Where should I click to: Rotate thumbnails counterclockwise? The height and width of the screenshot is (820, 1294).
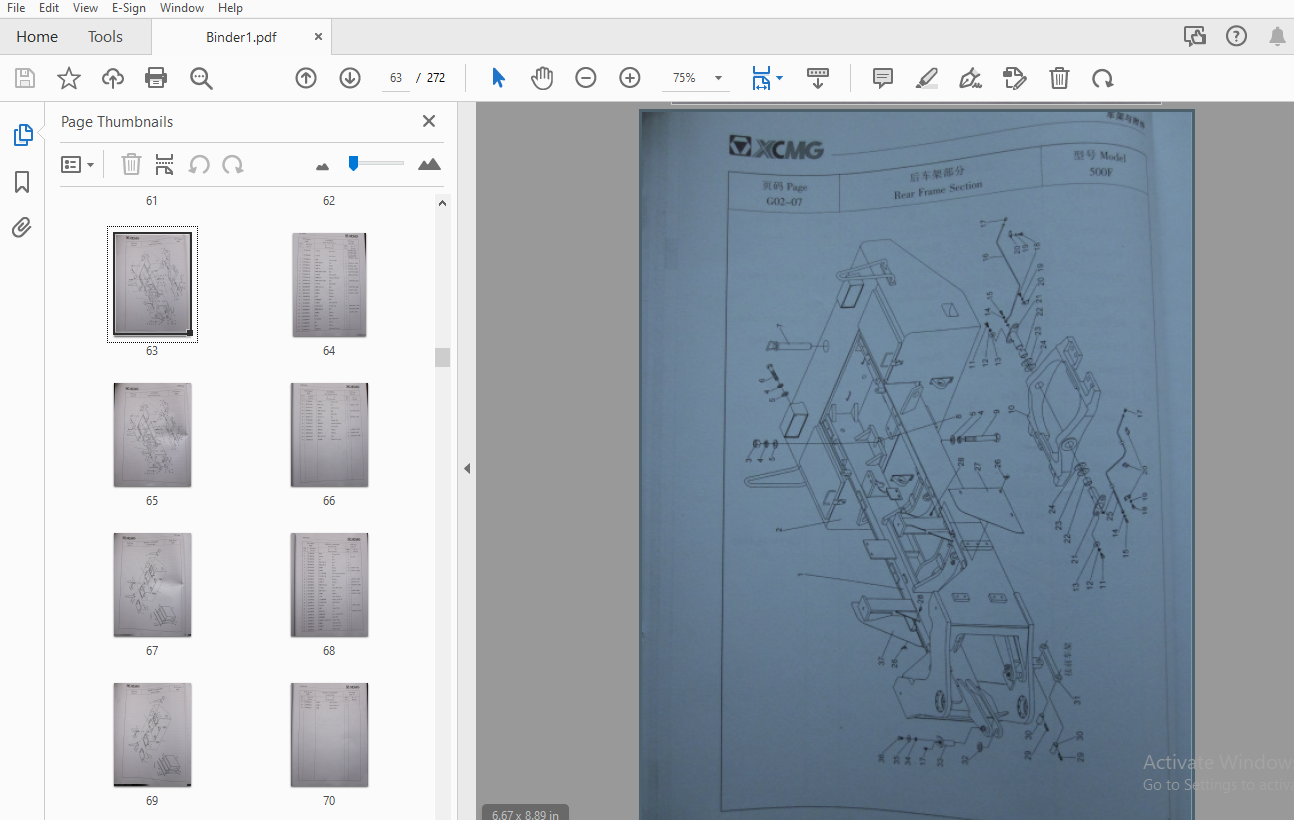point(199,164)
